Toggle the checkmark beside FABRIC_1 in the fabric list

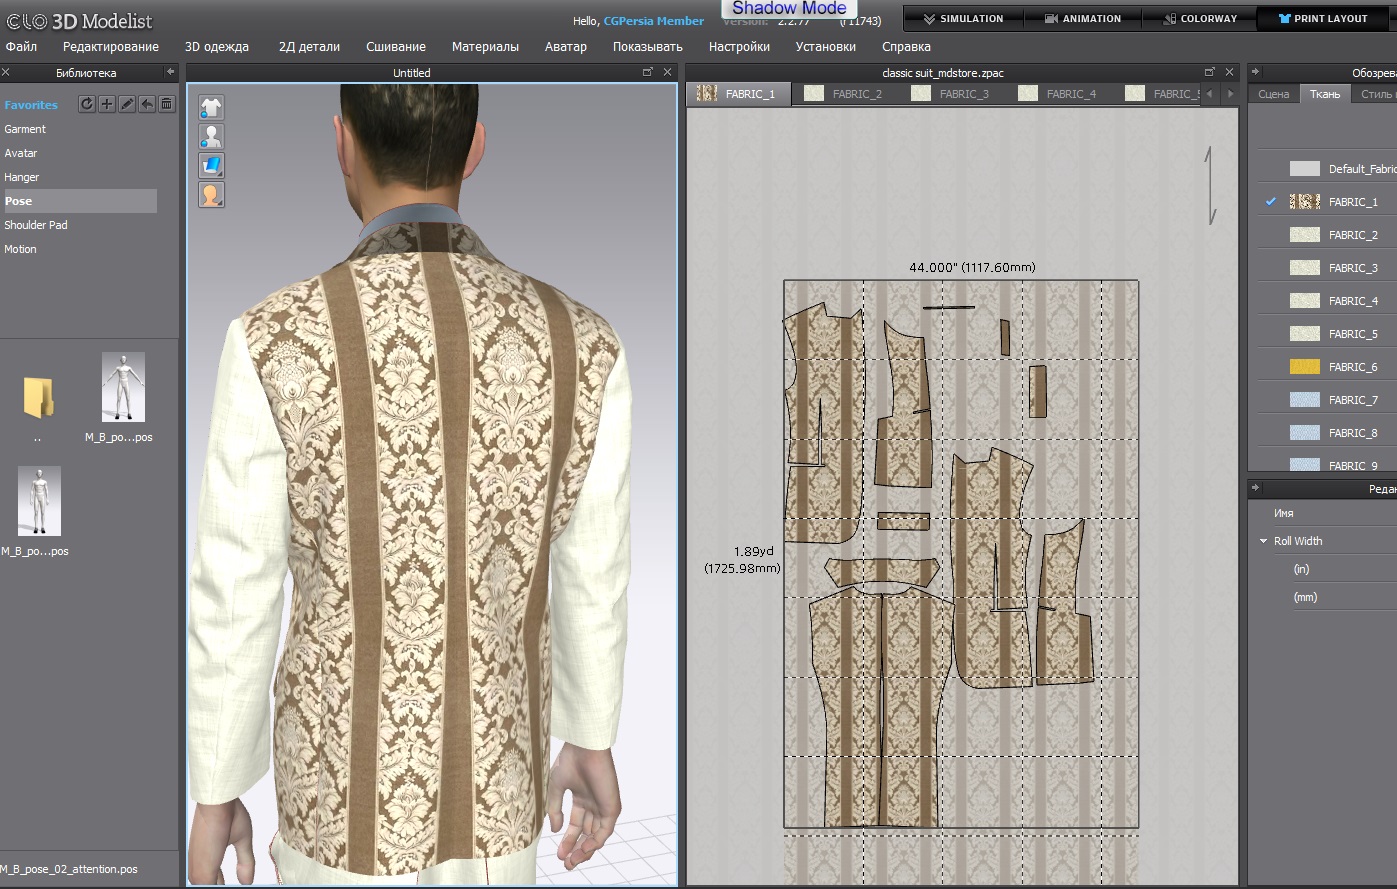pyautogui.click(x=1271, y=202)
